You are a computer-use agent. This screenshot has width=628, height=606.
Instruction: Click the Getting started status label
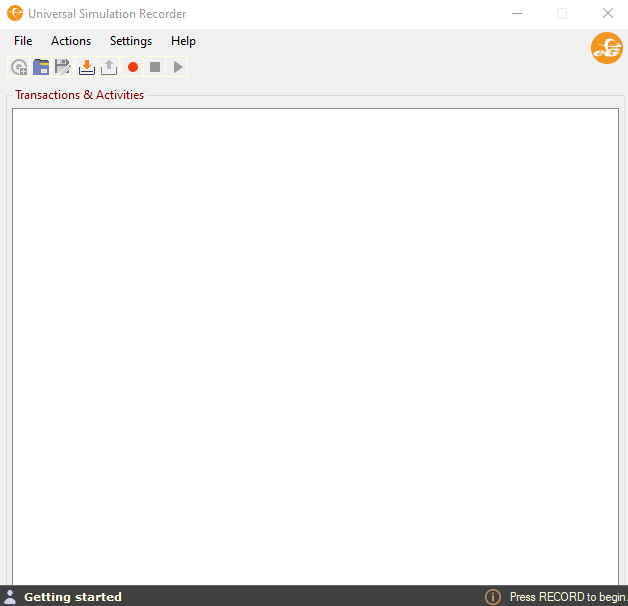tap(73, 597)
